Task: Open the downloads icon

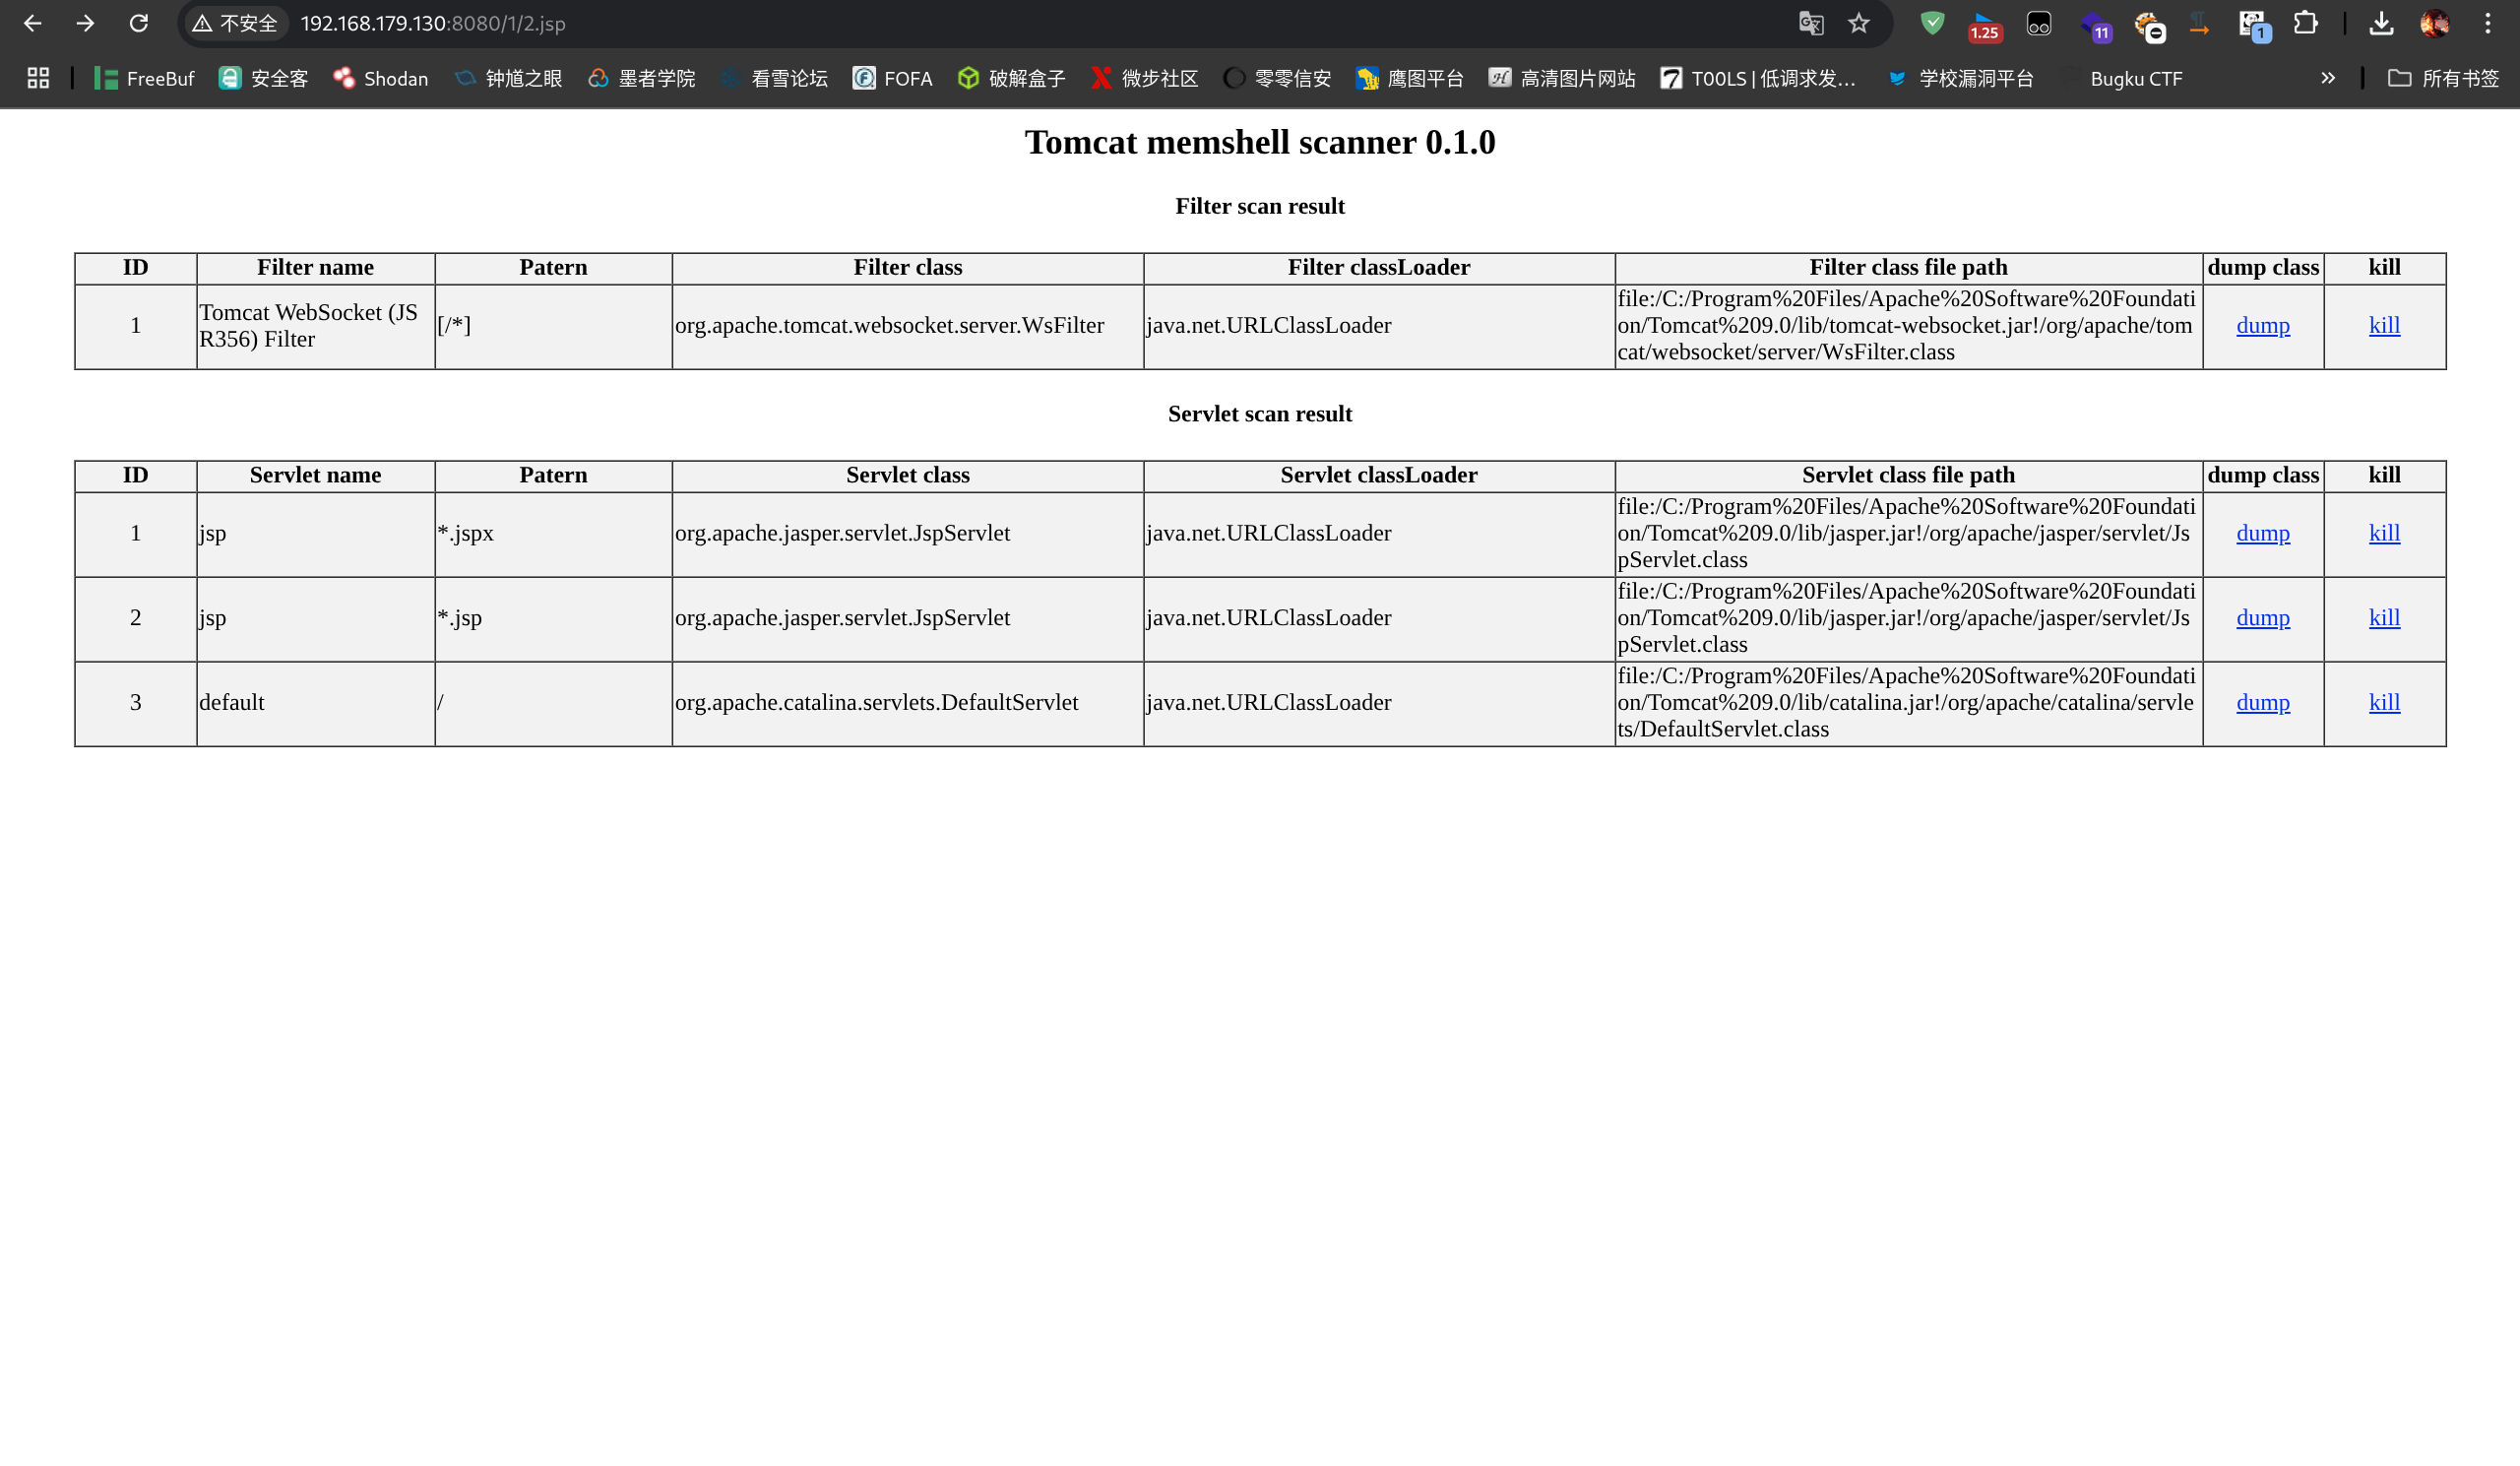Action: [2381, 23]
